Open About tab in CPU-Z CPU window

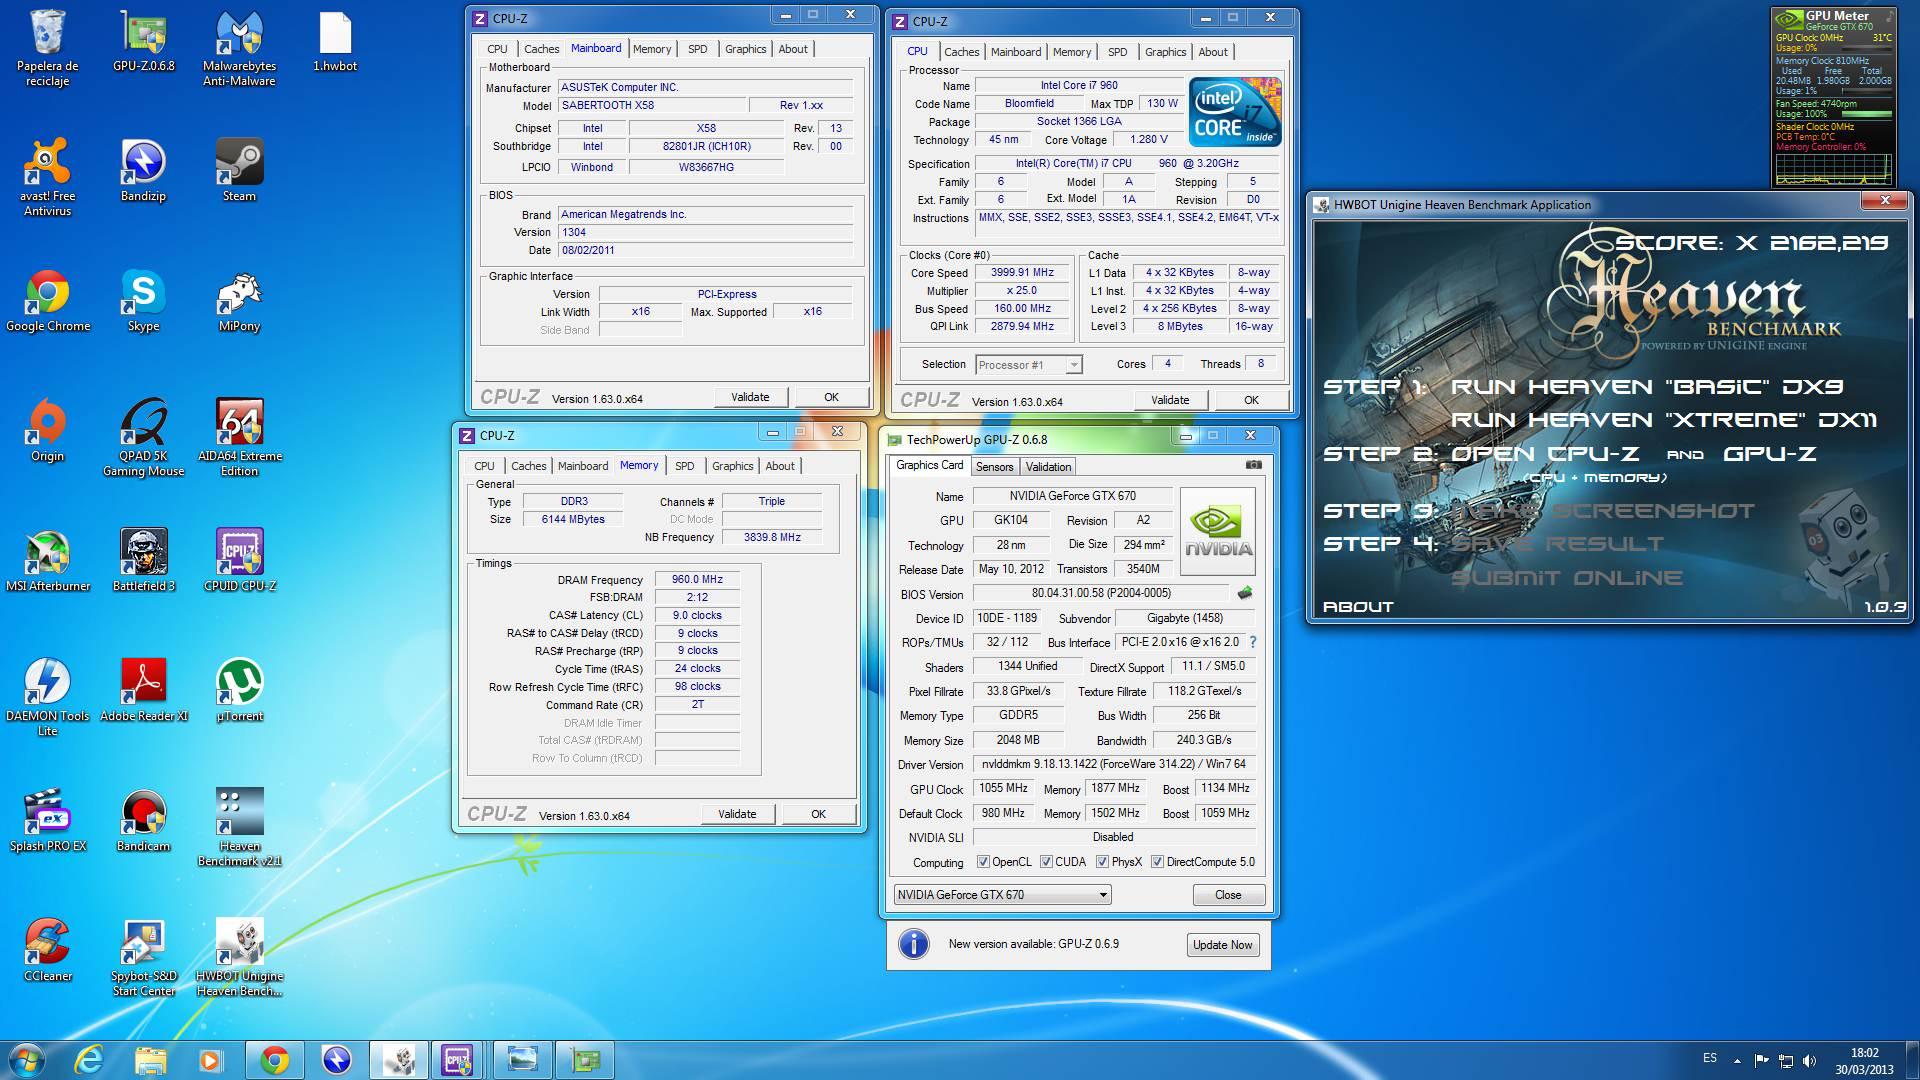point(1213,52)
